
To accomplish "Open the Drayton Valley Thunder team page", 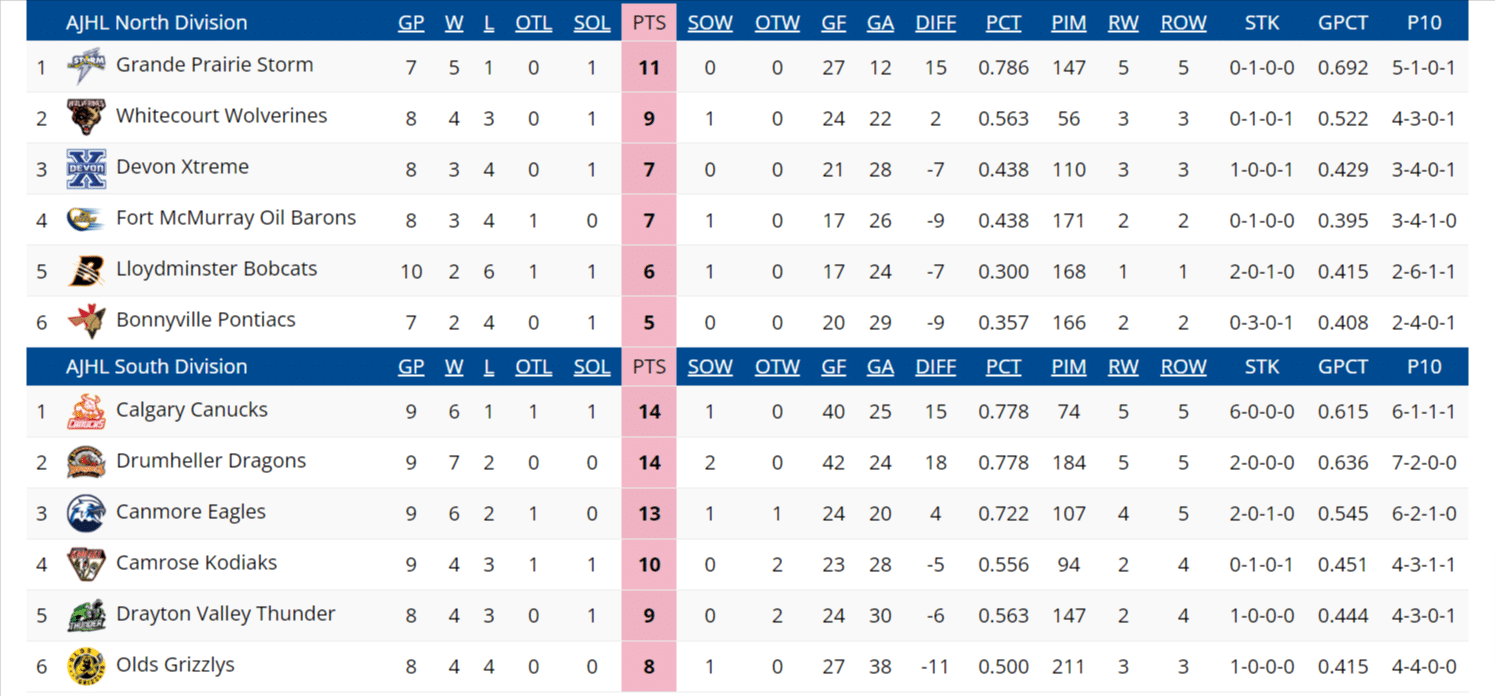I will (x=226, y=614).
